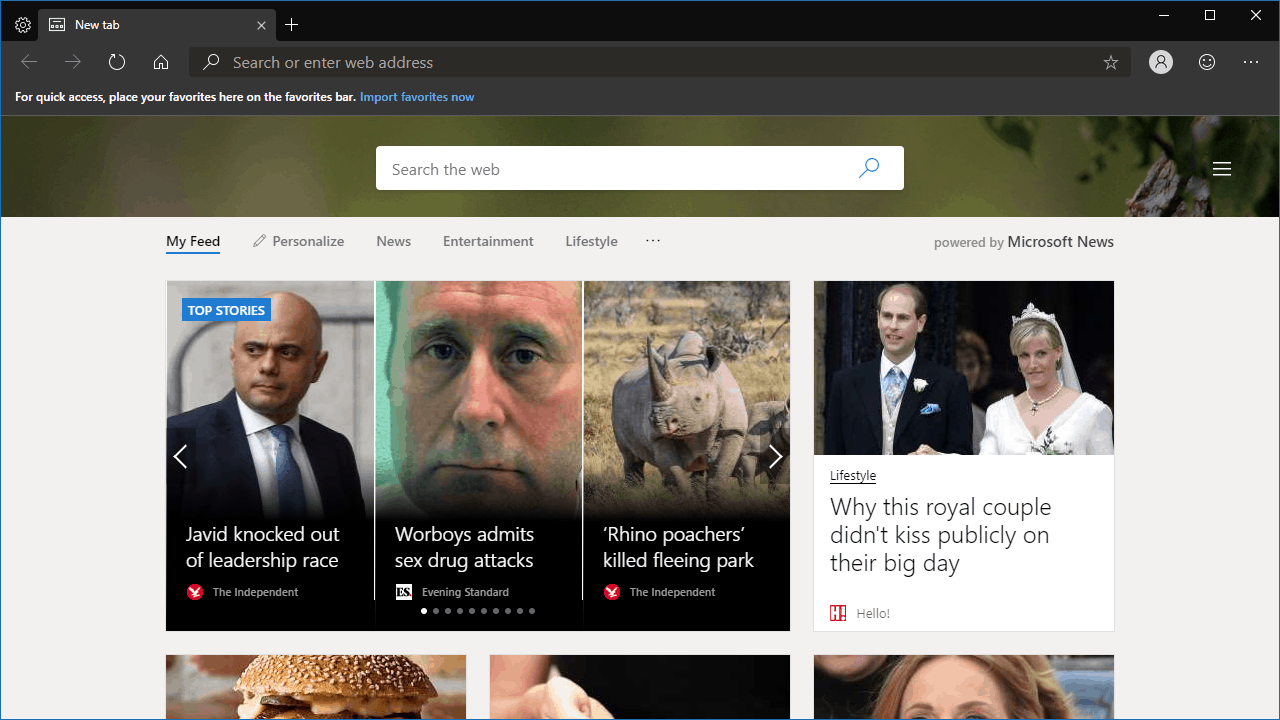Open a new tab with the plus button
1280x720 pixels.
point(291,24)
